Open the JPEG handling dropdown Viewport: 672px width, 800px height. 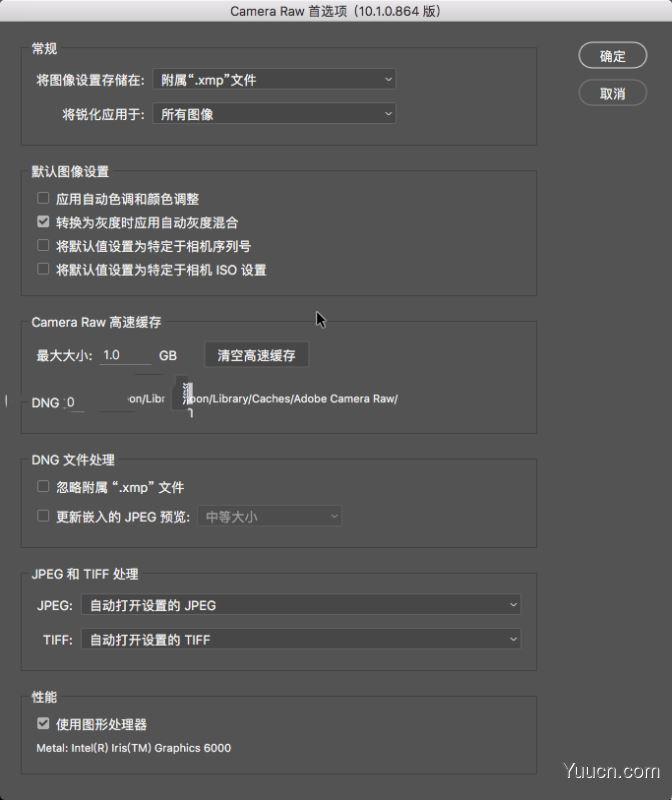pos(301,605)
